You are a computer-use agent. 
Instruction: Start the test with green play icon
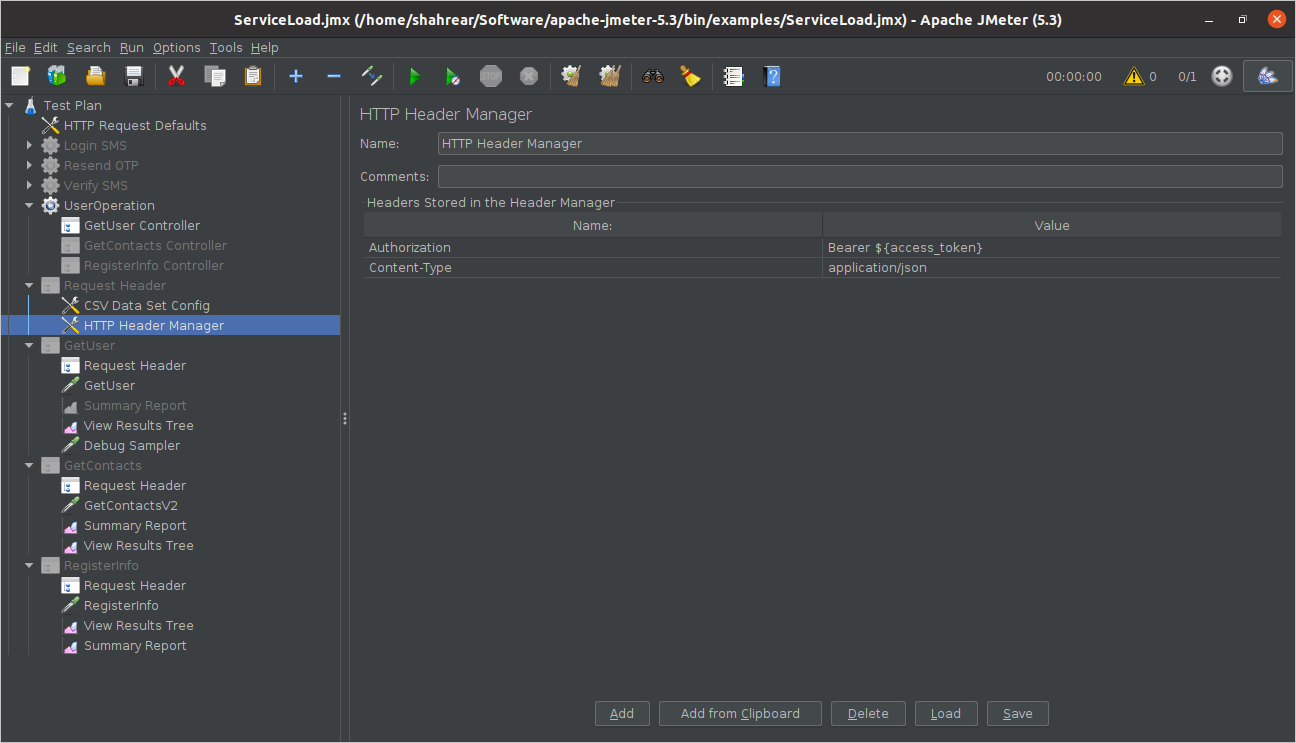pos(415,76)
